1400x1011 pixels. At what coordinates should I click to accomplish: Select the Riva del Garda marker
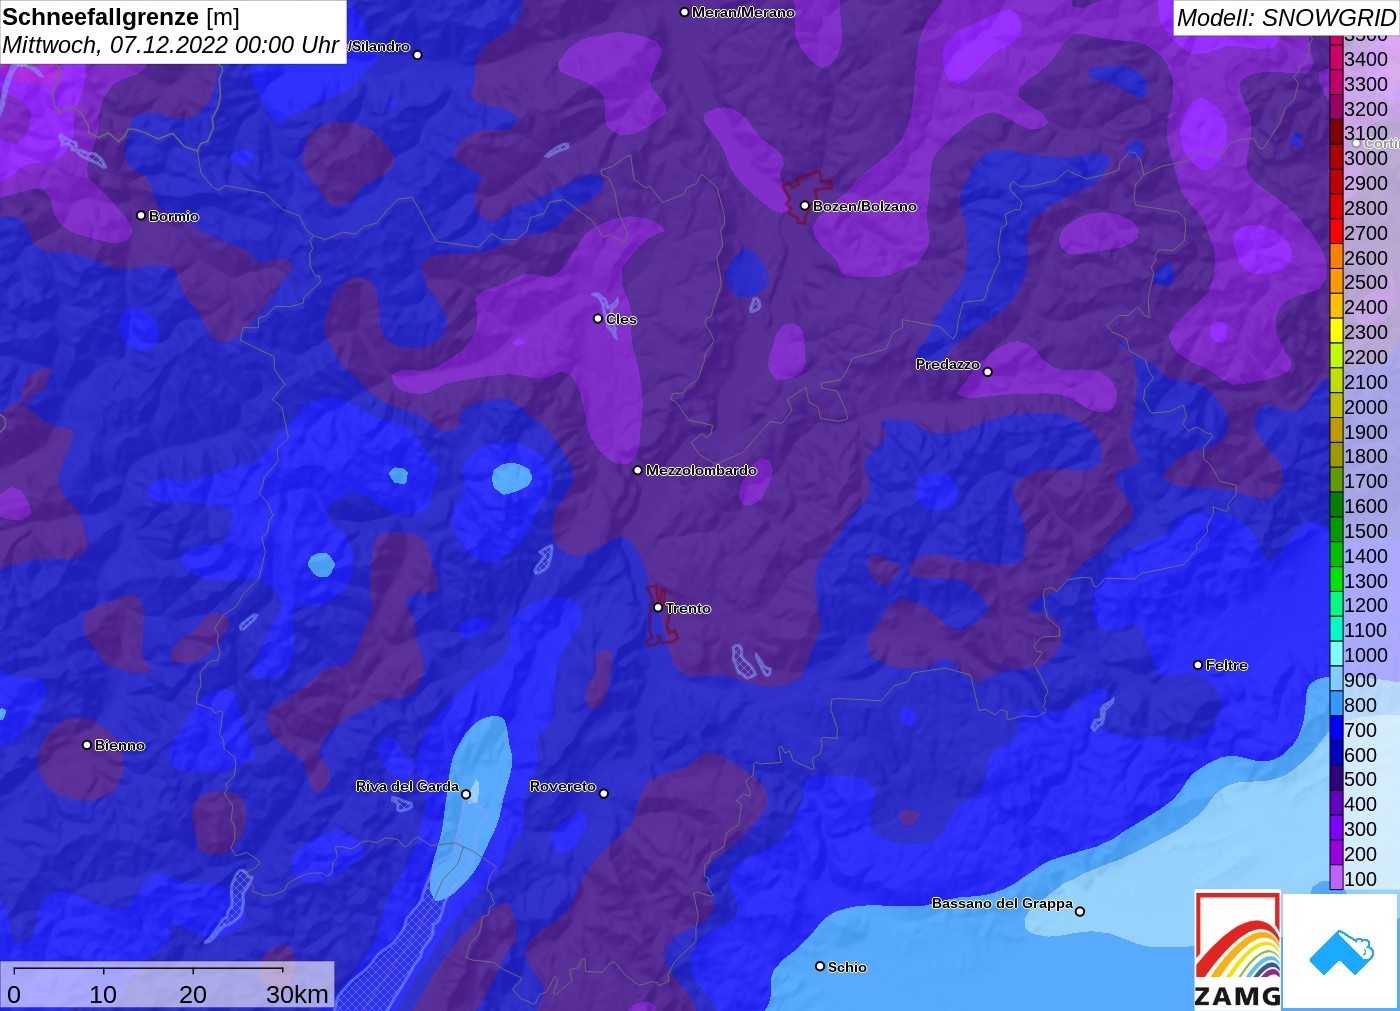466,794
